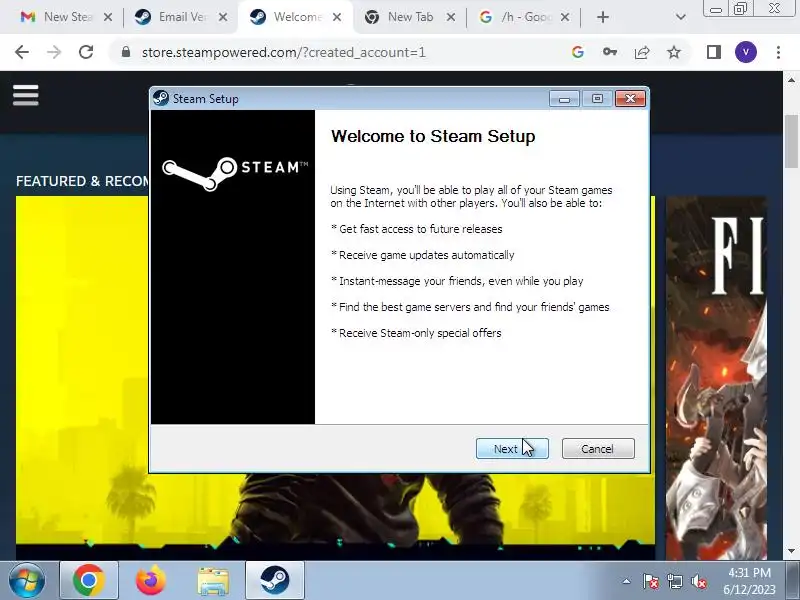Click the vertical scrollbar thumb
The image size is (800, 600).
[791, 141]
